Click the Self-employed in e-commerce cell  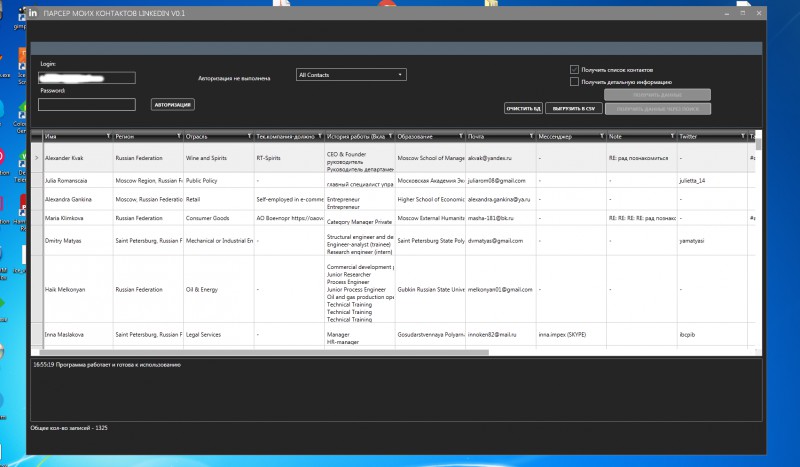[x=289, y=199]
